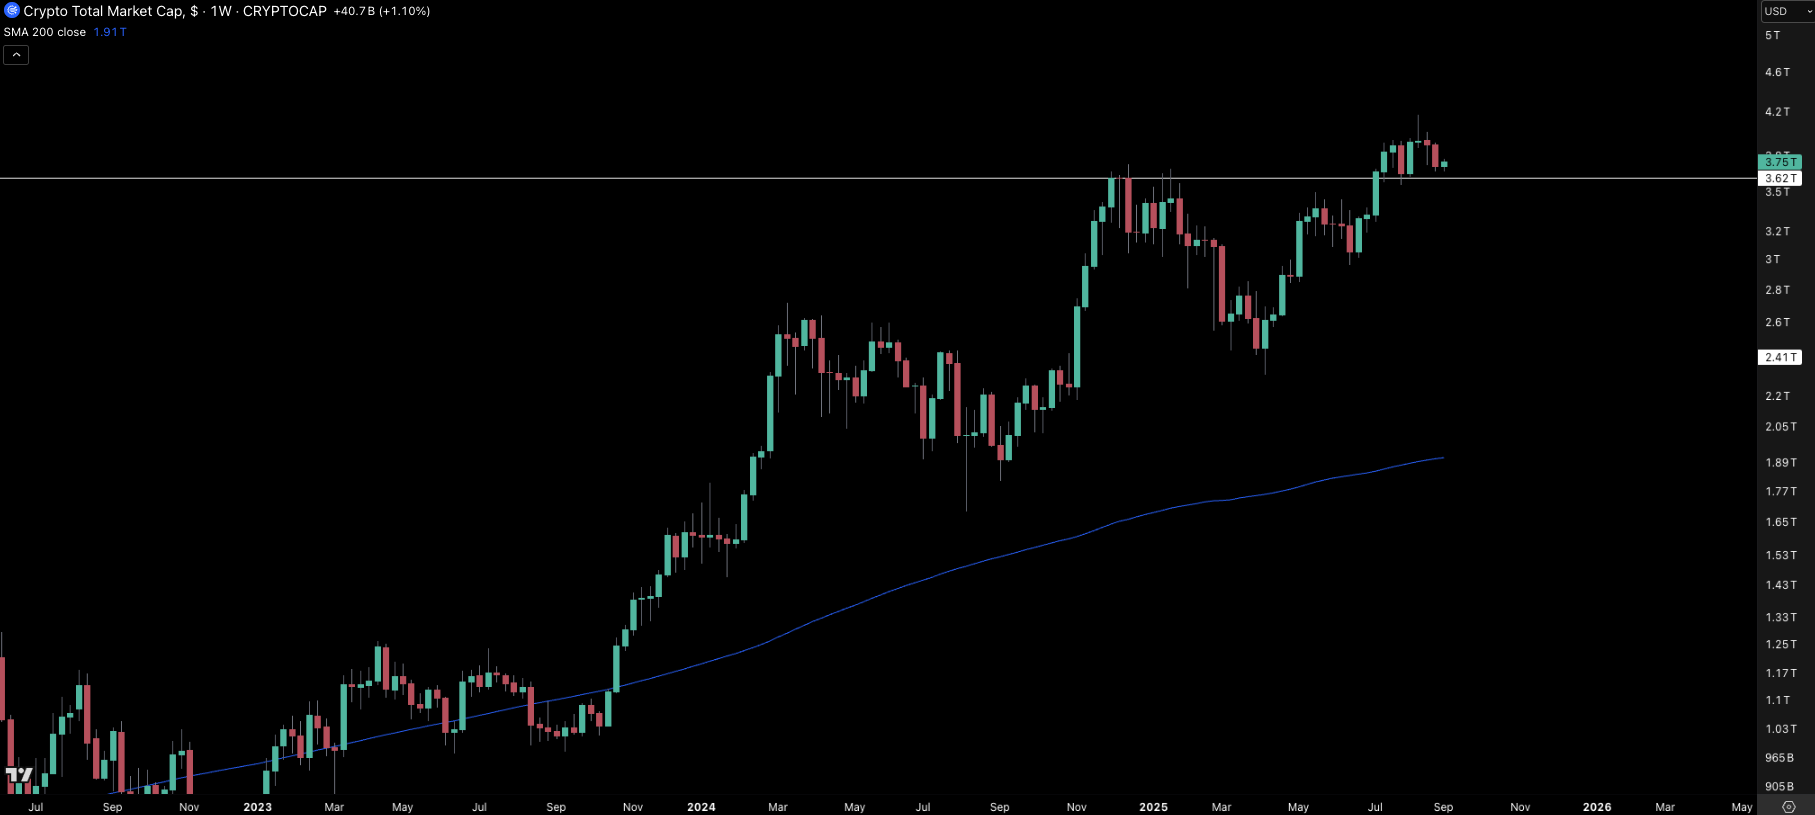Click the Crypto Total Market Cap symbol icon
This screenshot has width=1815, height=815.
pyautogui.click(x=12, y=10)
